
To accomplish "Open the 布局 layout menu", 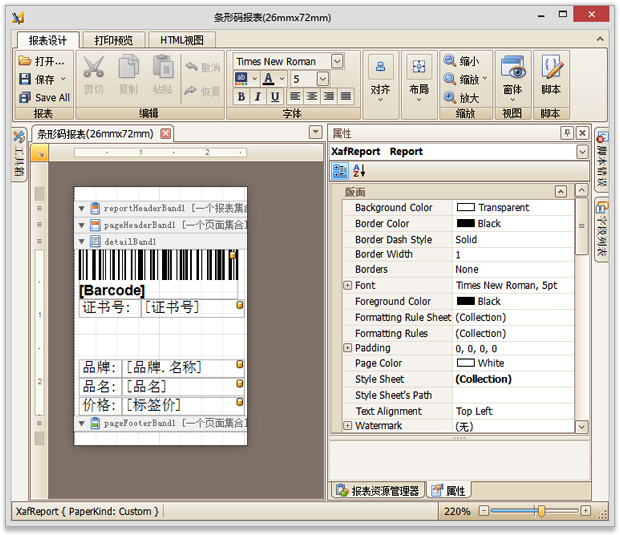I will coord(419,80).
